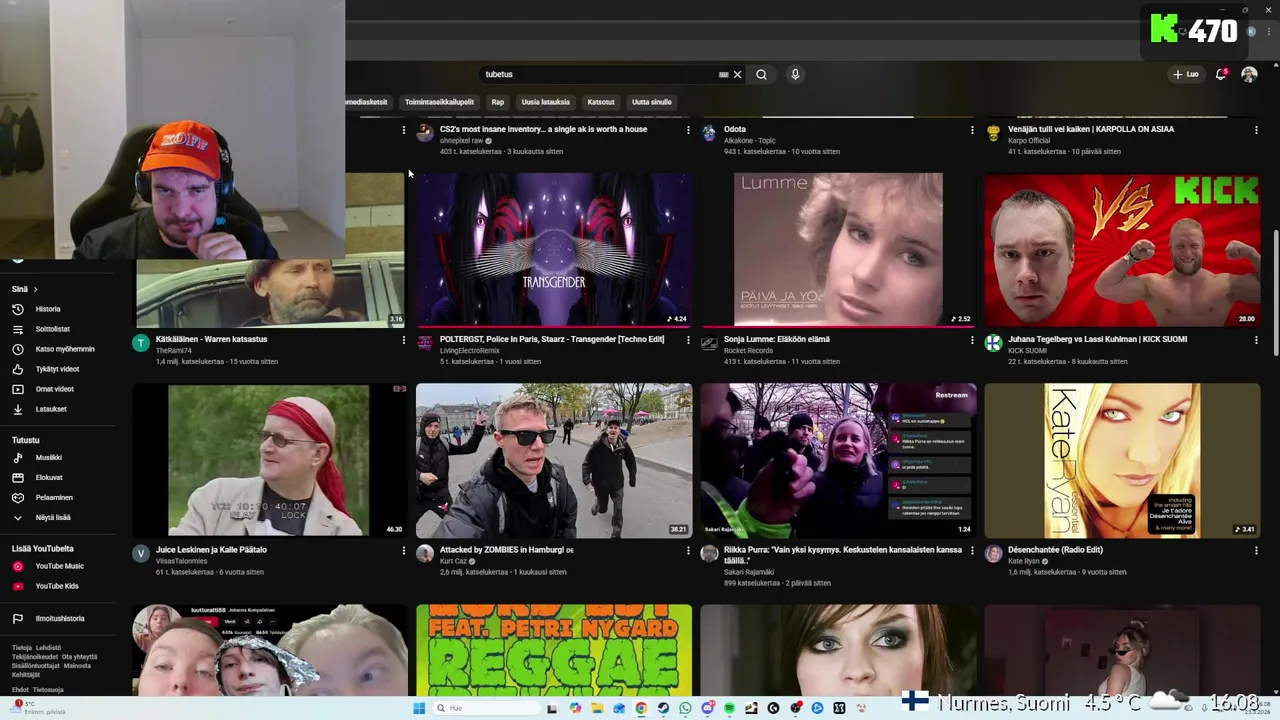Open YouTube Music link
The height and width of the screenshot is (720, 1280).
tap(59, 566)
